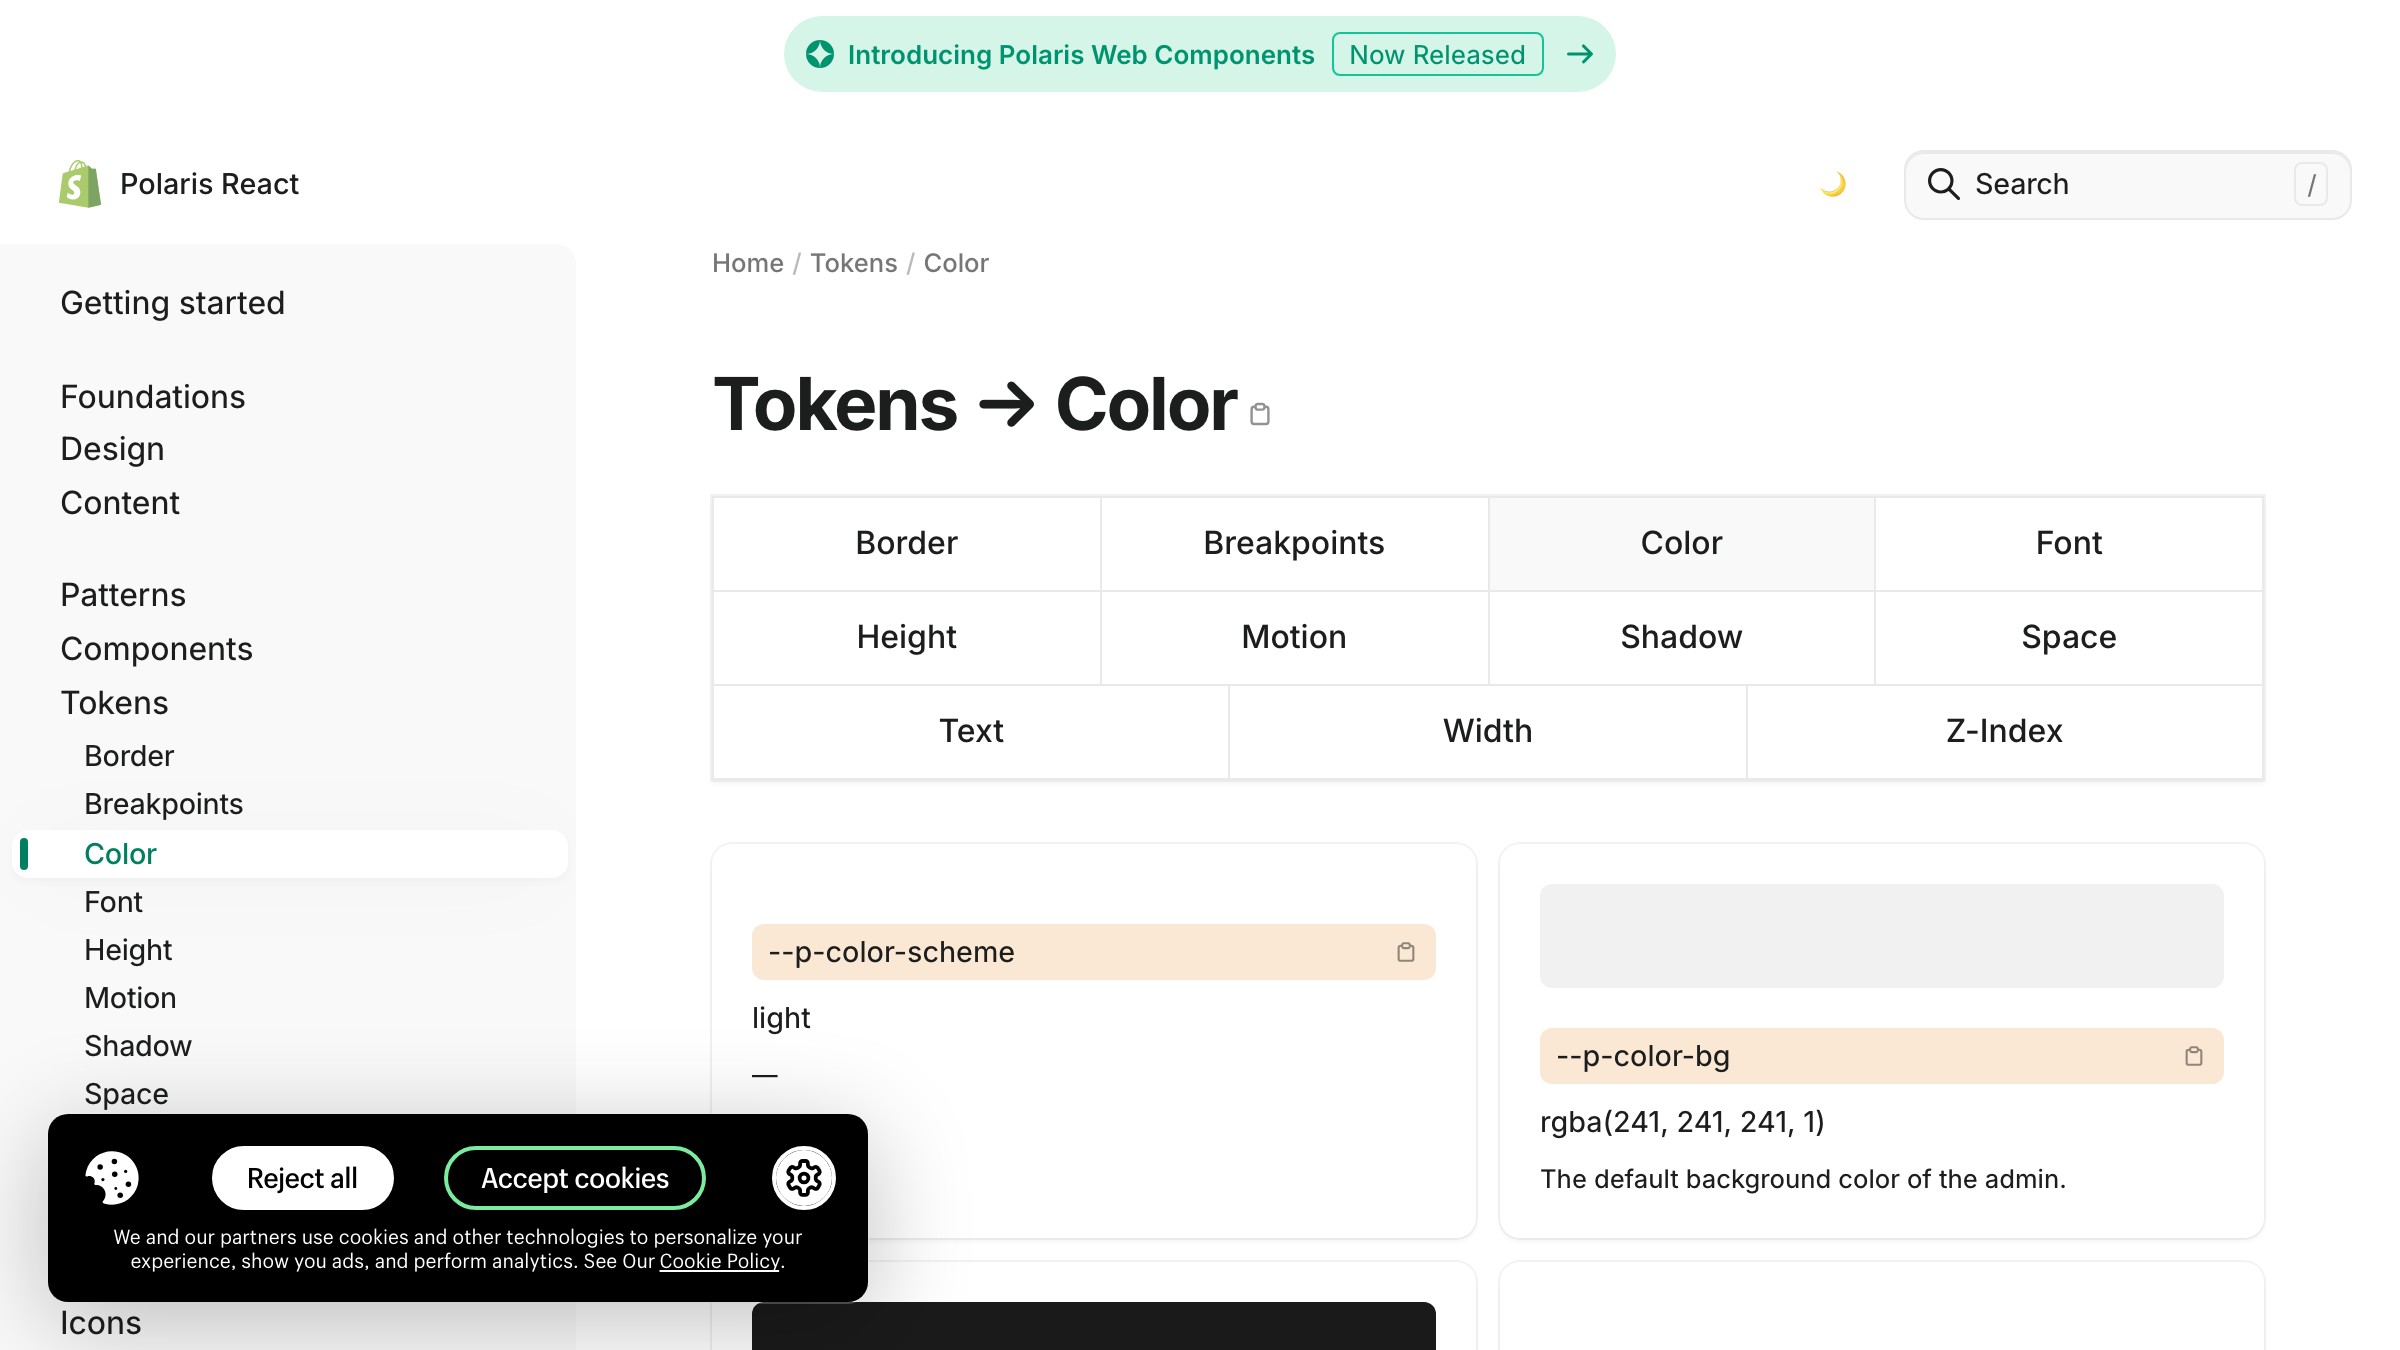
Task: Switch to the Shadow token category
Action: click(x=1680, y=637)
